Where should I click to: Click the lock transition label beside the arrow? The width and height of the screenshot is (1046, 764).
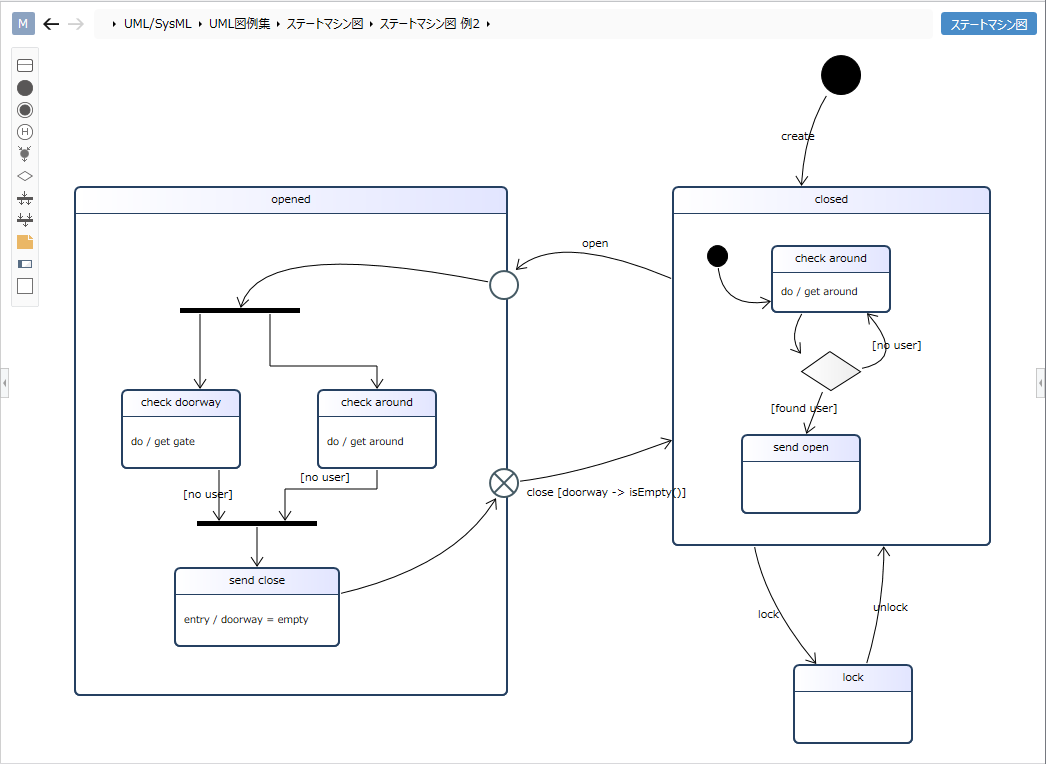[768, 614]
